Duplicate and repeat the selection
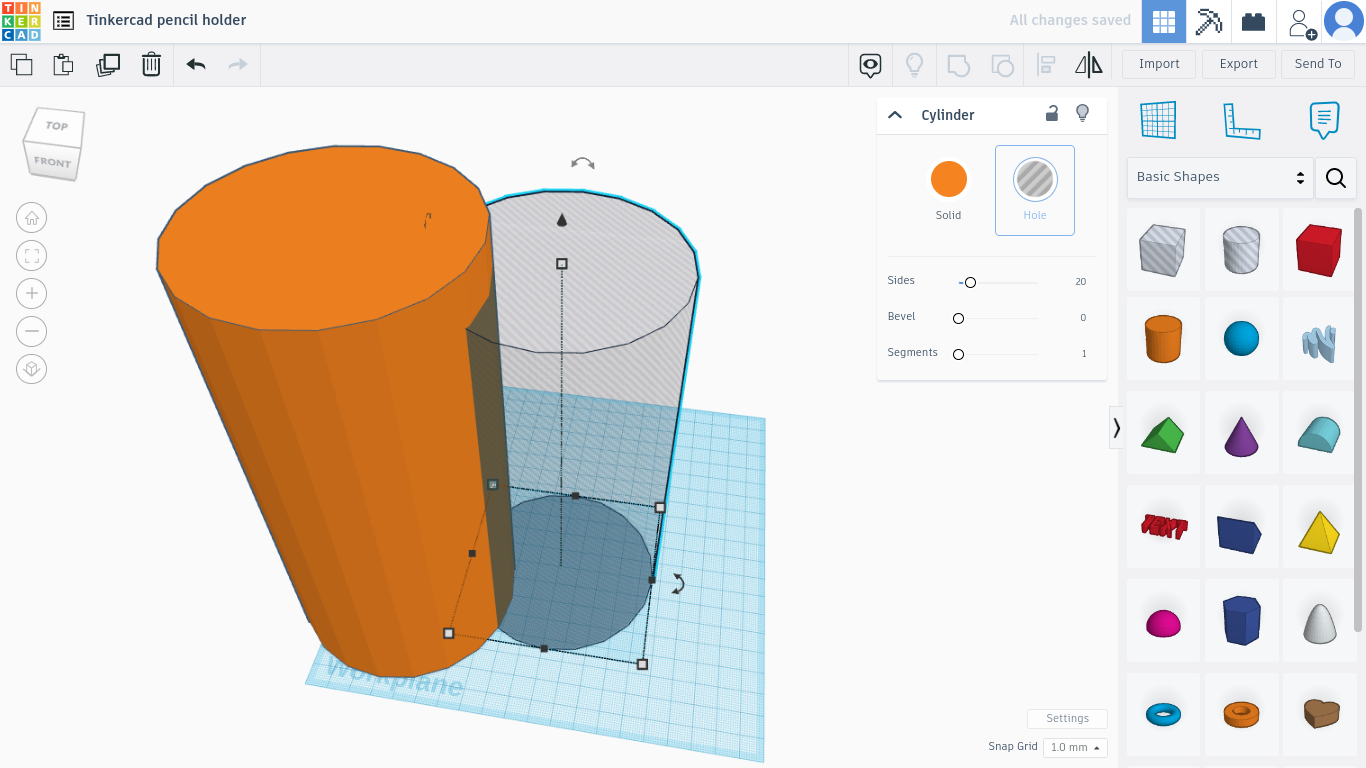Image resolution: width=1366 pixels, height=768 pixels. 108,65
